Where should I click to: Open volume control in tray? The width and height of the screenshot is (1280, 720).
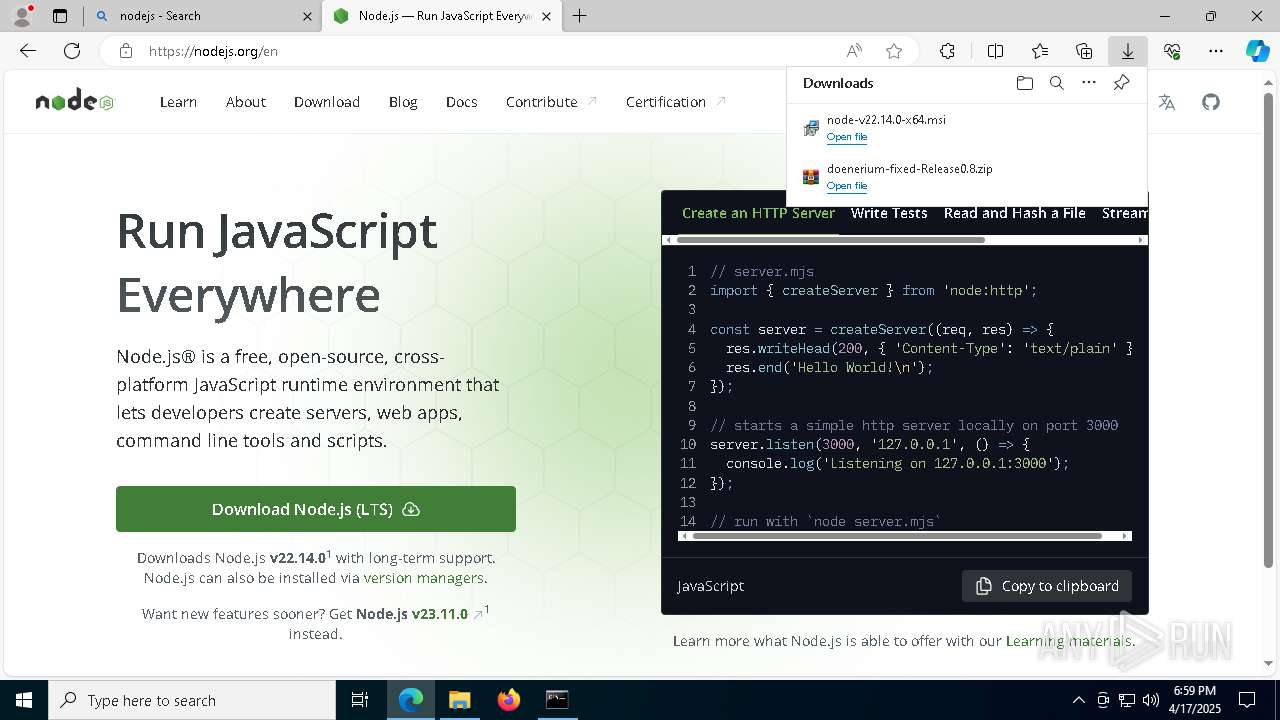pos(1150,700)
